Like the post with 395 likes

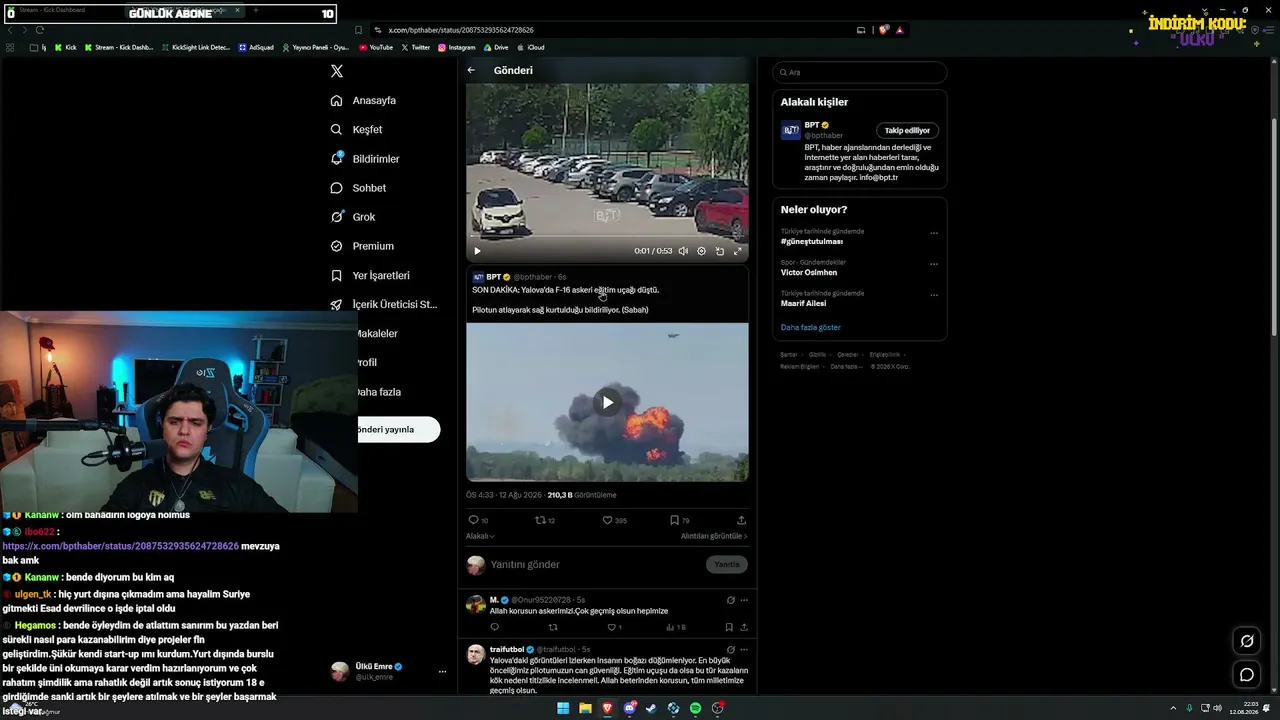pos(614,520)
